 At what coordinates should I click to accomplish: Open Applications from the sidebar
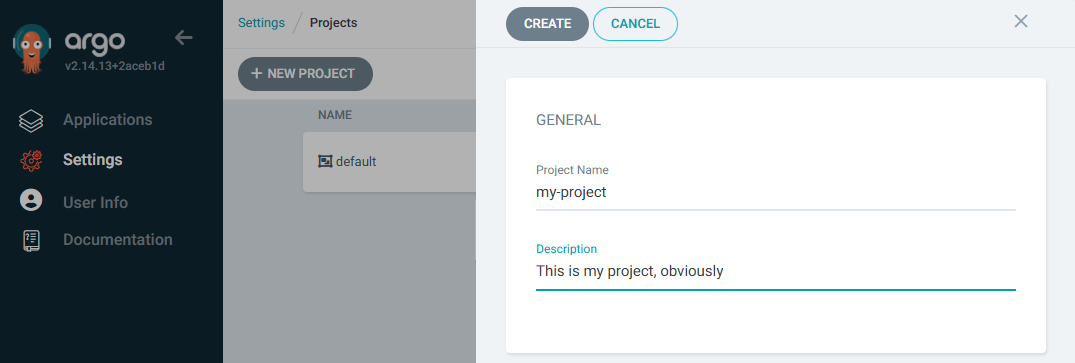pyautogui.click(x=108, y=120)
